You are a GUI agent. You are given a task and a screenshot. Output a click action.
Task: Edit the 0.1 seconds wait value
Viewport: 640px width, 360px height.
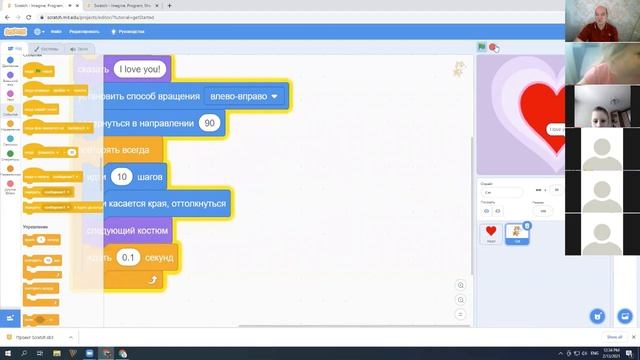(x=128, y=258)
